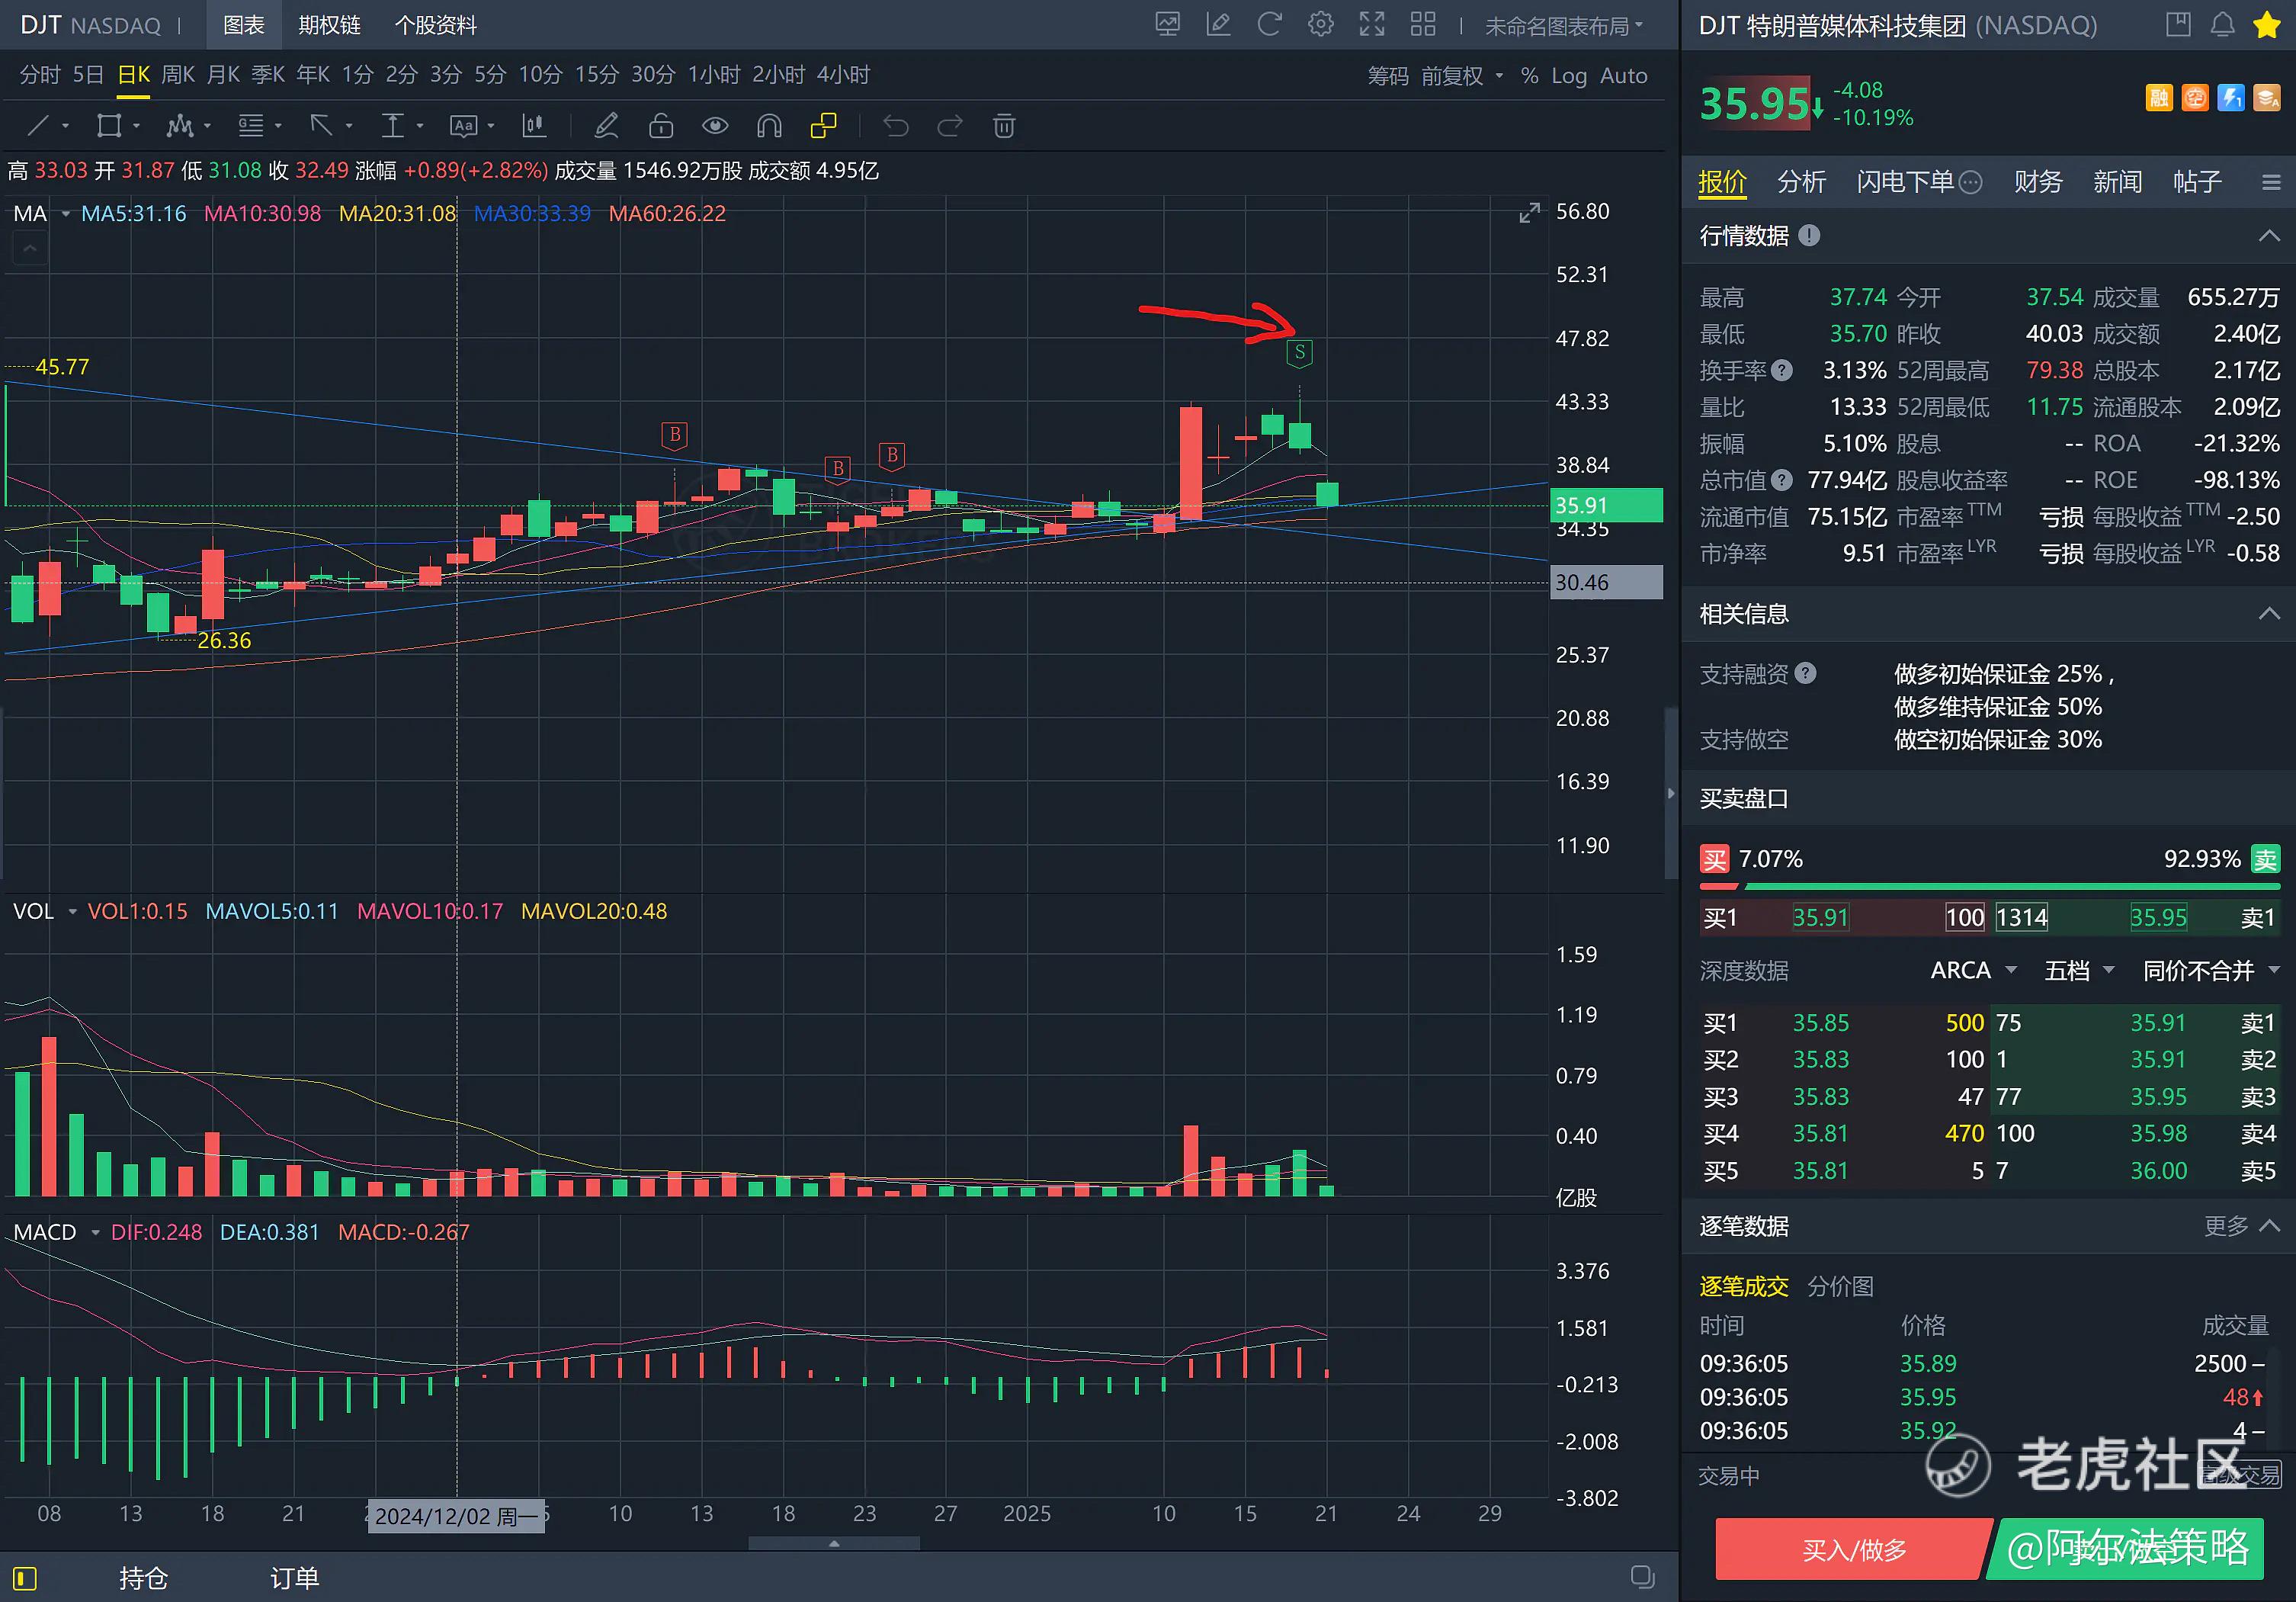
Task: Select the rectangle shape tool
Action: pos(108,126)
